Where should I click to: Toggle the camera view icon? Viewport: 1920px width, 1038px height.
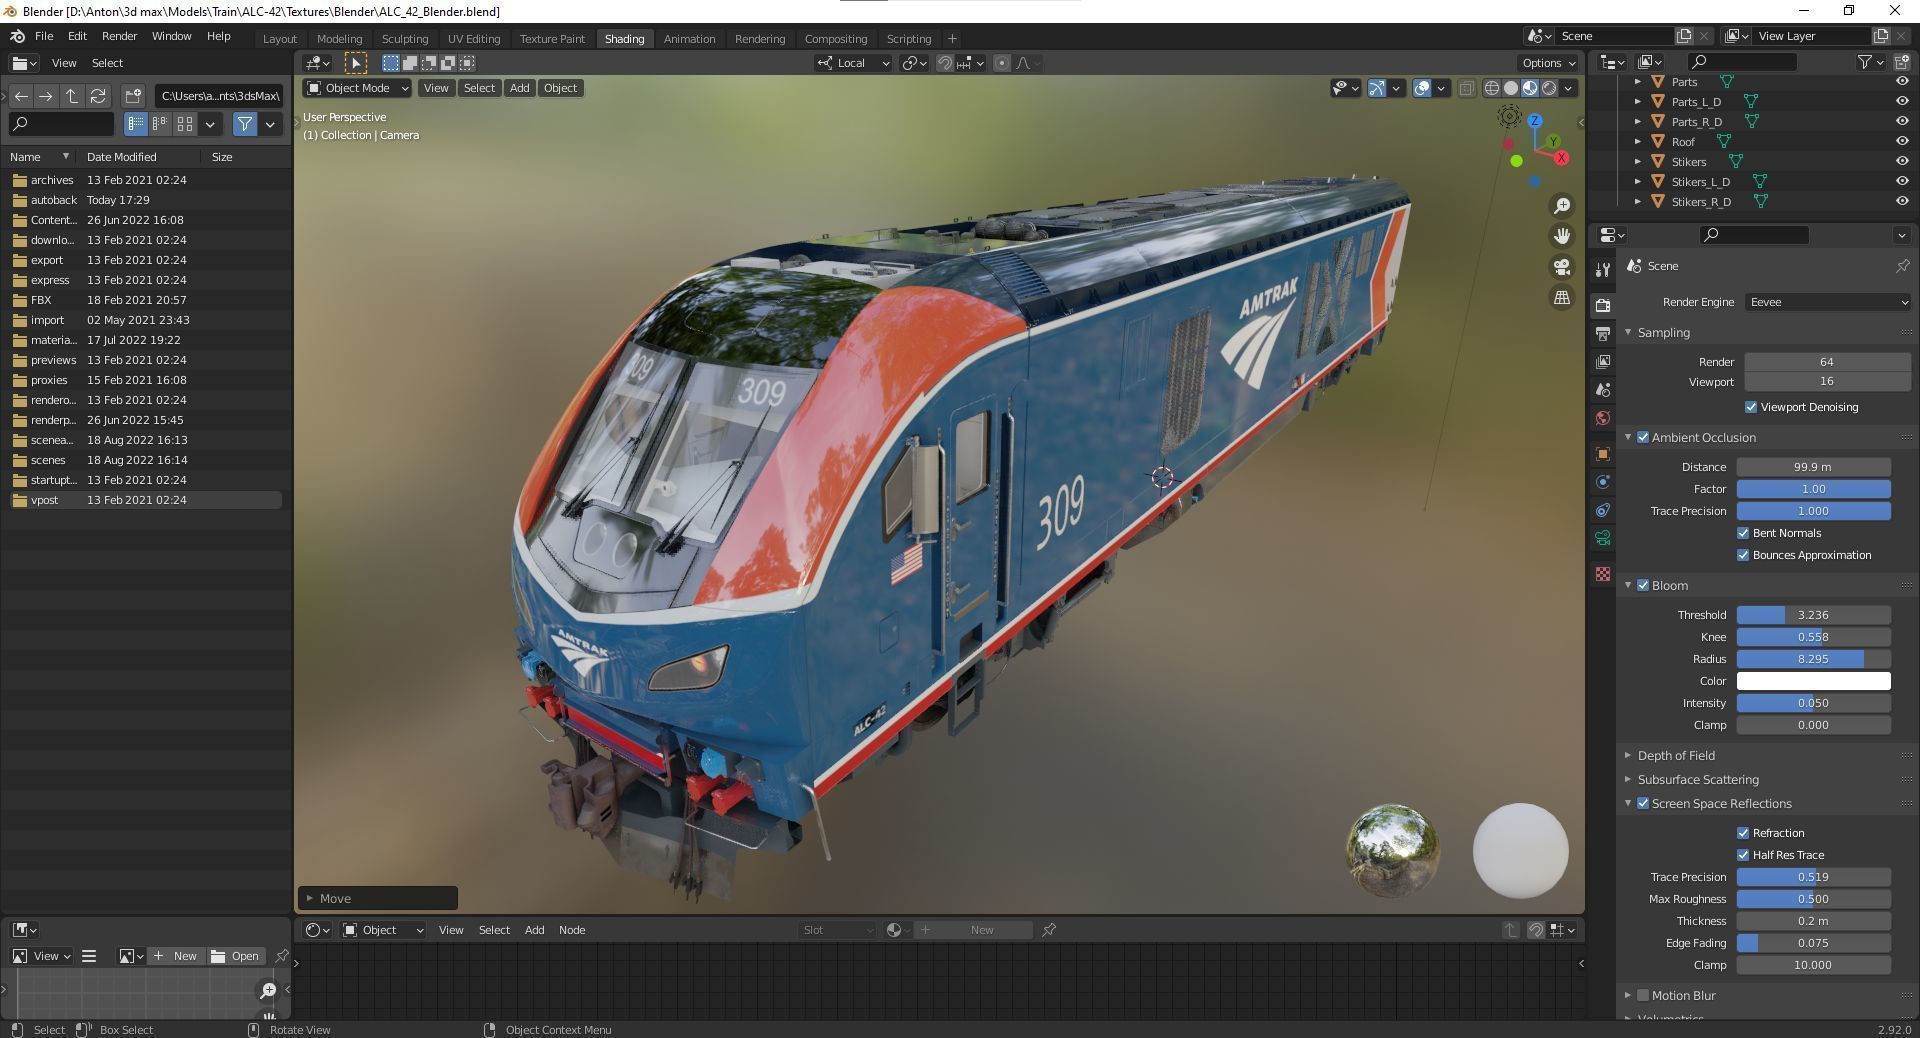pyautogui.click(x=1561, y=267)
